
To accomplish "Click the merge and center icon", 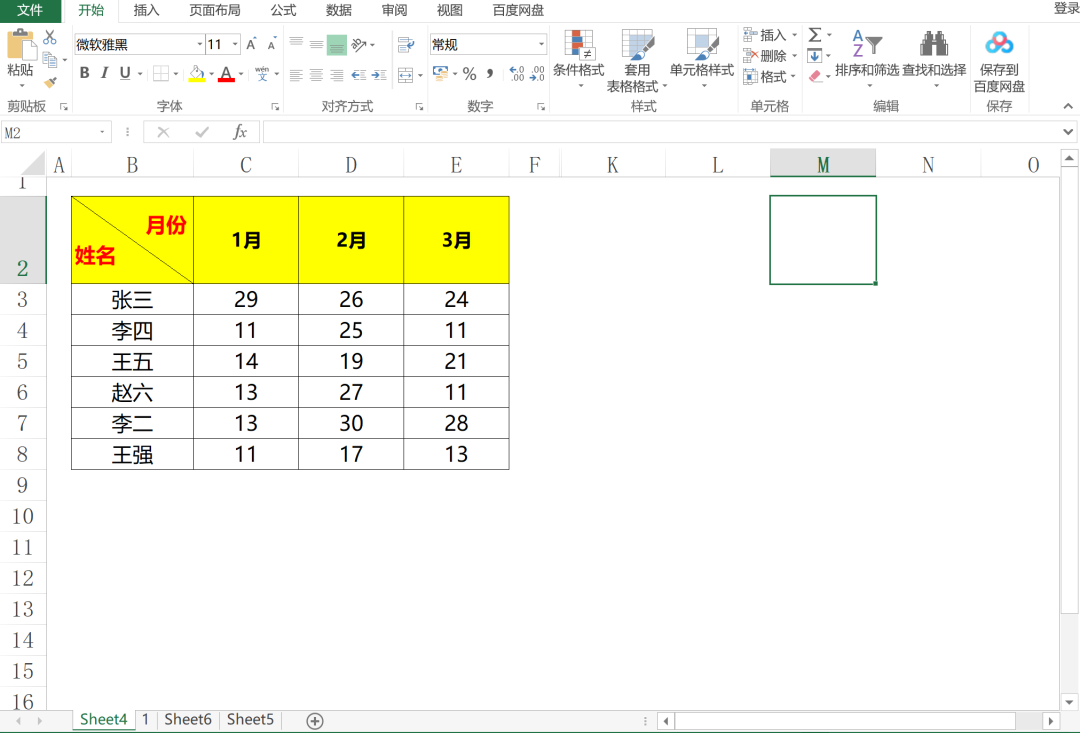I will pos(406,74).
